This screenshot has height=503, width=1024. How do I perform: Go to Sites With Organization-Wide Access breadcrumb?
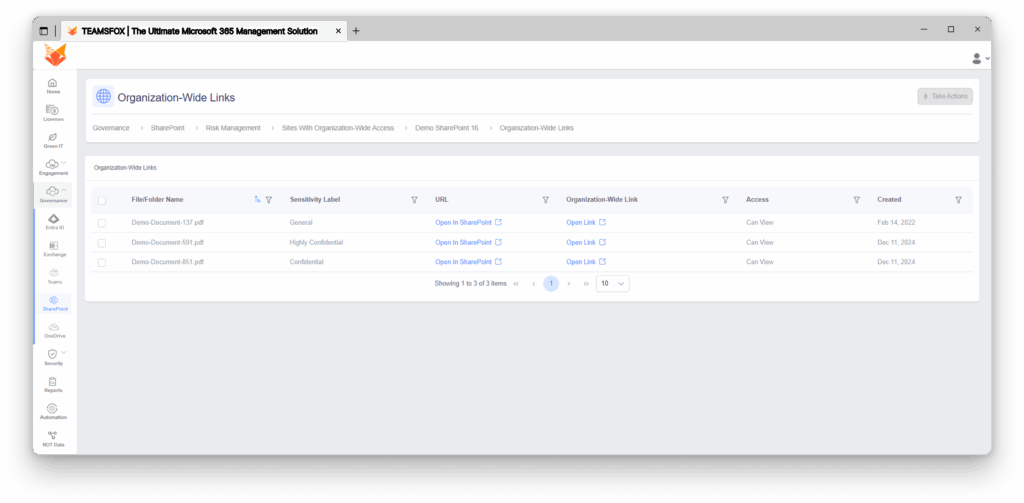(x=338, y=128)
